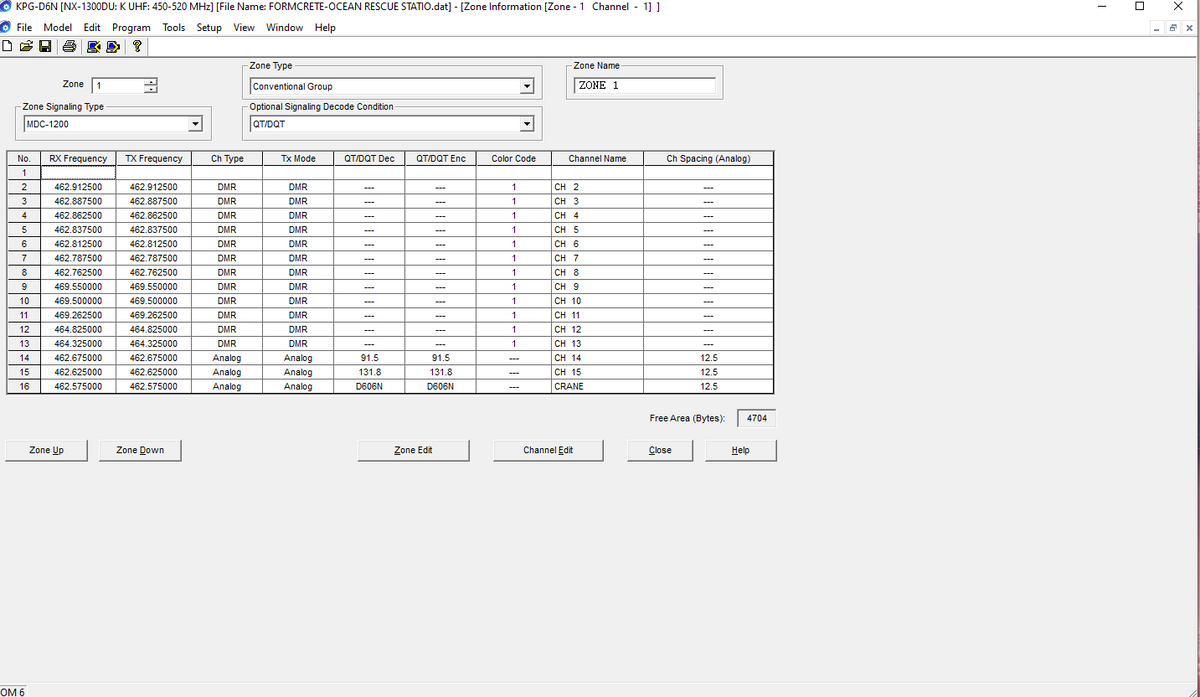The image size is (1200, 697).
Task: Click the KPG-D6N app icon in menu bar
Action: (x=7, y=27)
